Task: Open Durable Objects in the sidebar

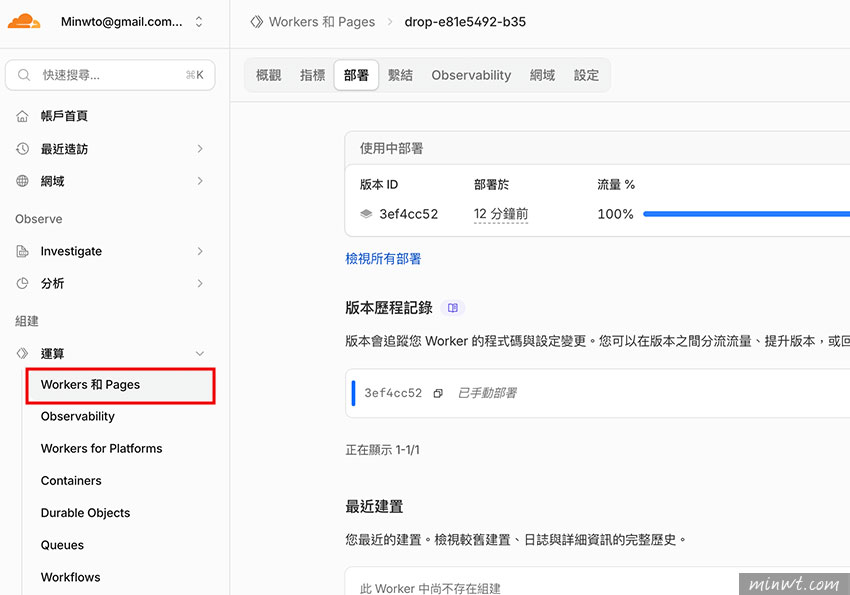Action: pyautogui.click(x=85, y=513)
